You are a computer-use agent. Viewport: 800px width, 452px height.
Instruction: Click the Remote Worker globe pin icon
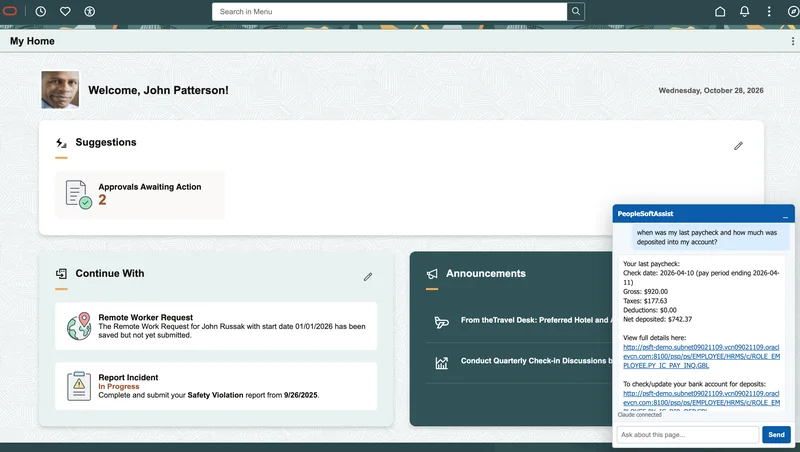(79, 327)
